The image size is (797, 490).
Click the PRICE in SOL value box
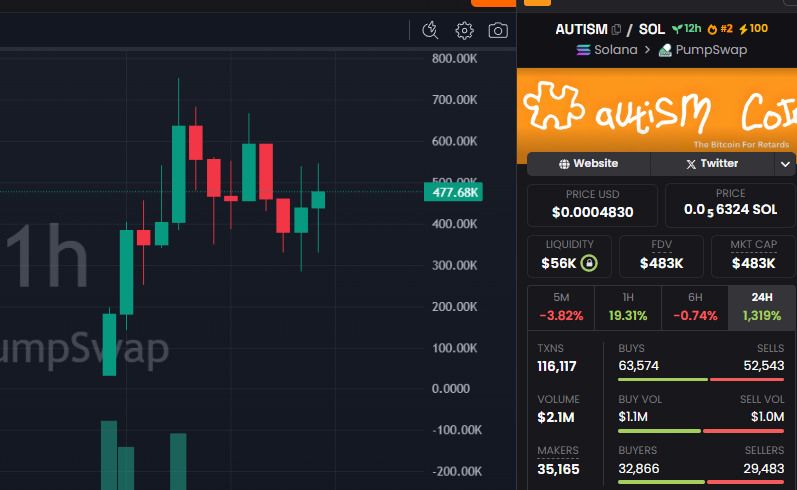click(x=730, y=205)
